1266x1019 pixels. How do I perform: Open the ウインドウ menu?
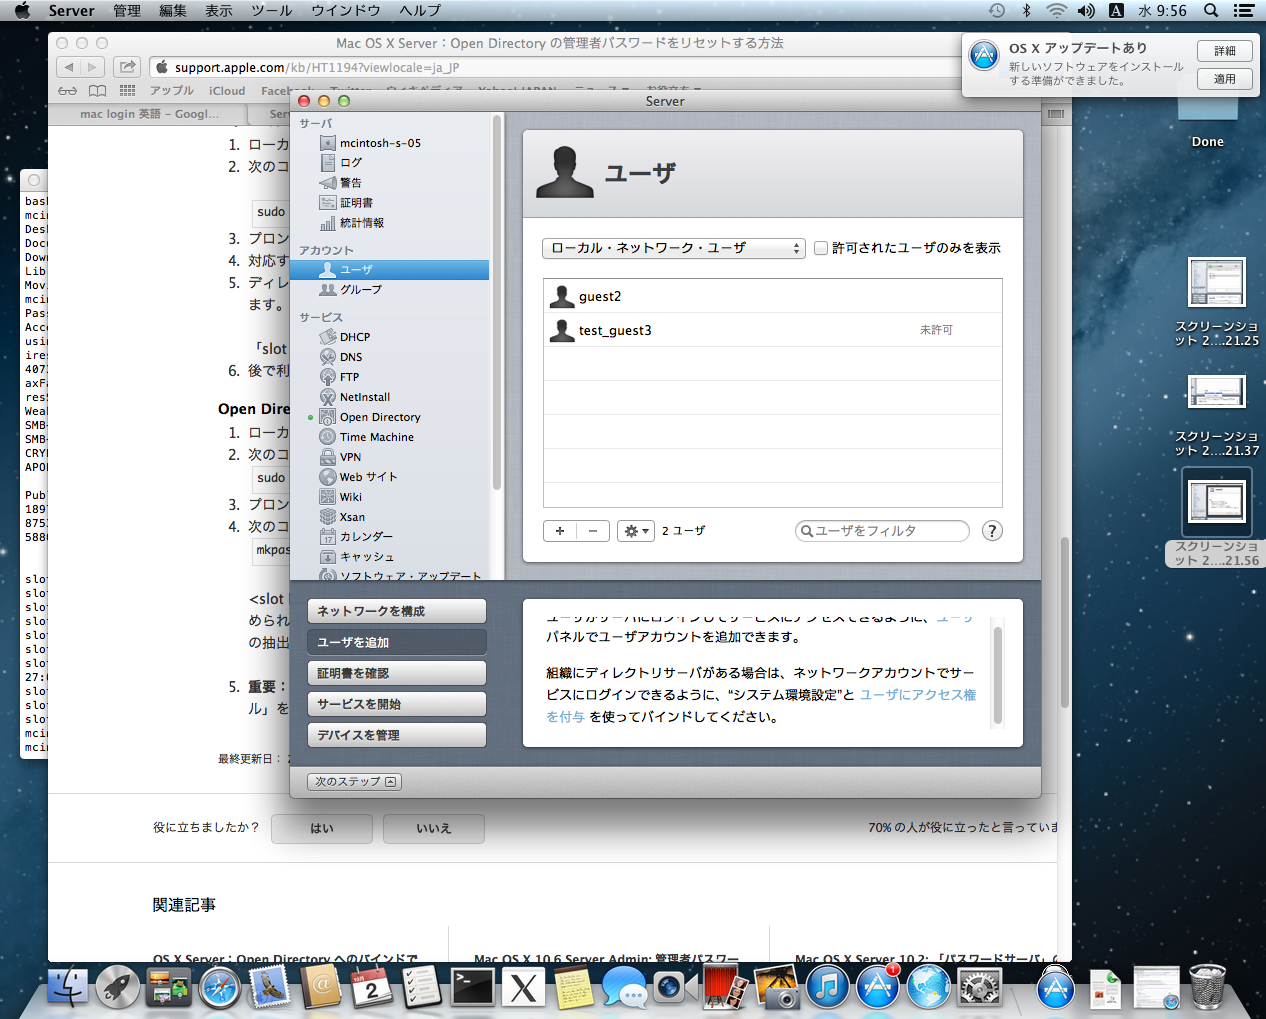pos(346,11)
